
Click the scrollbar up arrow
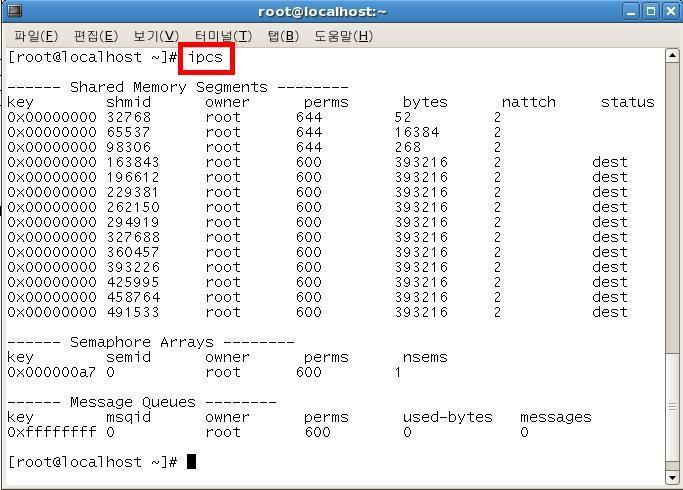pyautogui.click(x=672, y=55)
